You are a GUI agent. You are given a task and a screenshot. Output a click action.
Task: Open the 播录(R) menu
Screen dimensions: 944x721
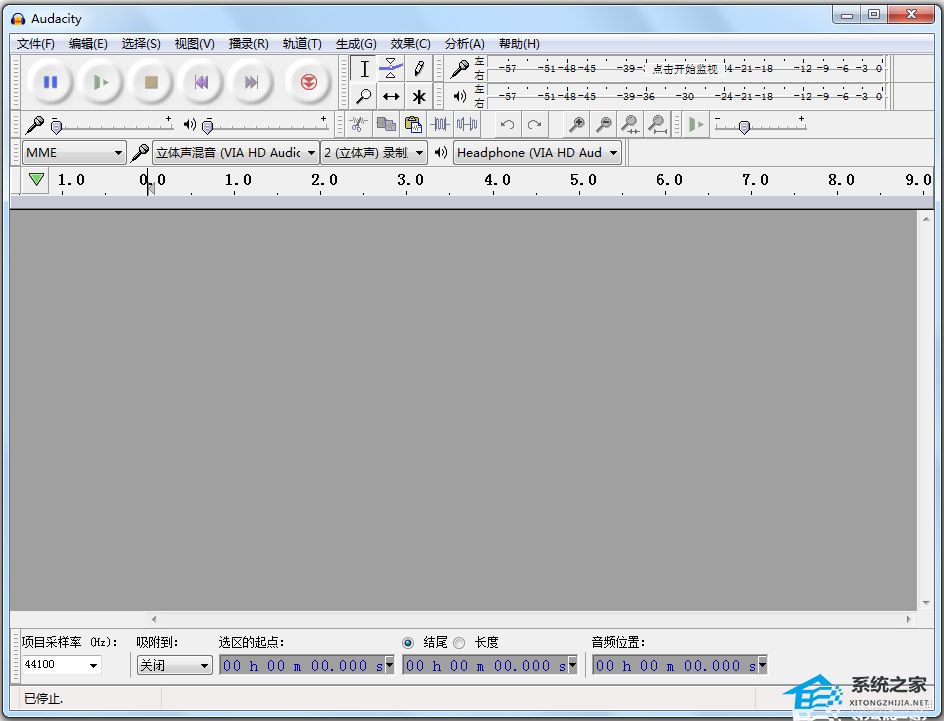249,44
